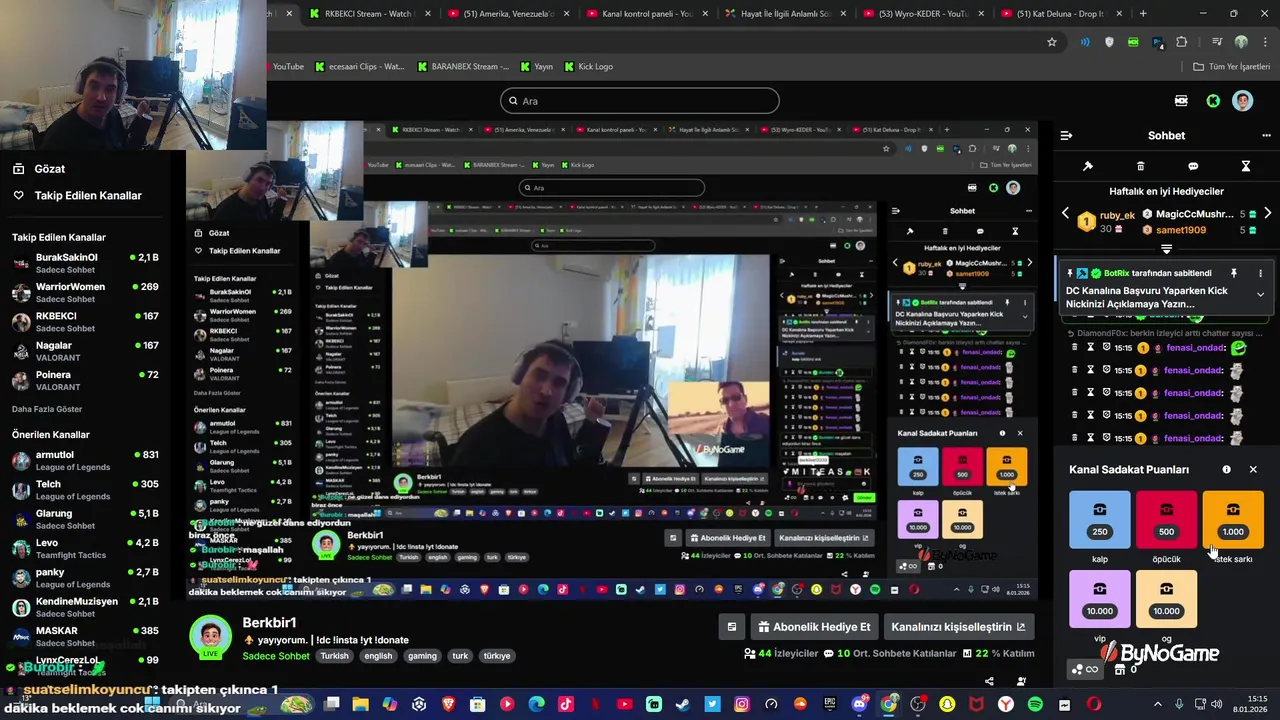
Task: Open Tüm Yer İşaretleri bookmarks folder
Action: [1231, 67]
